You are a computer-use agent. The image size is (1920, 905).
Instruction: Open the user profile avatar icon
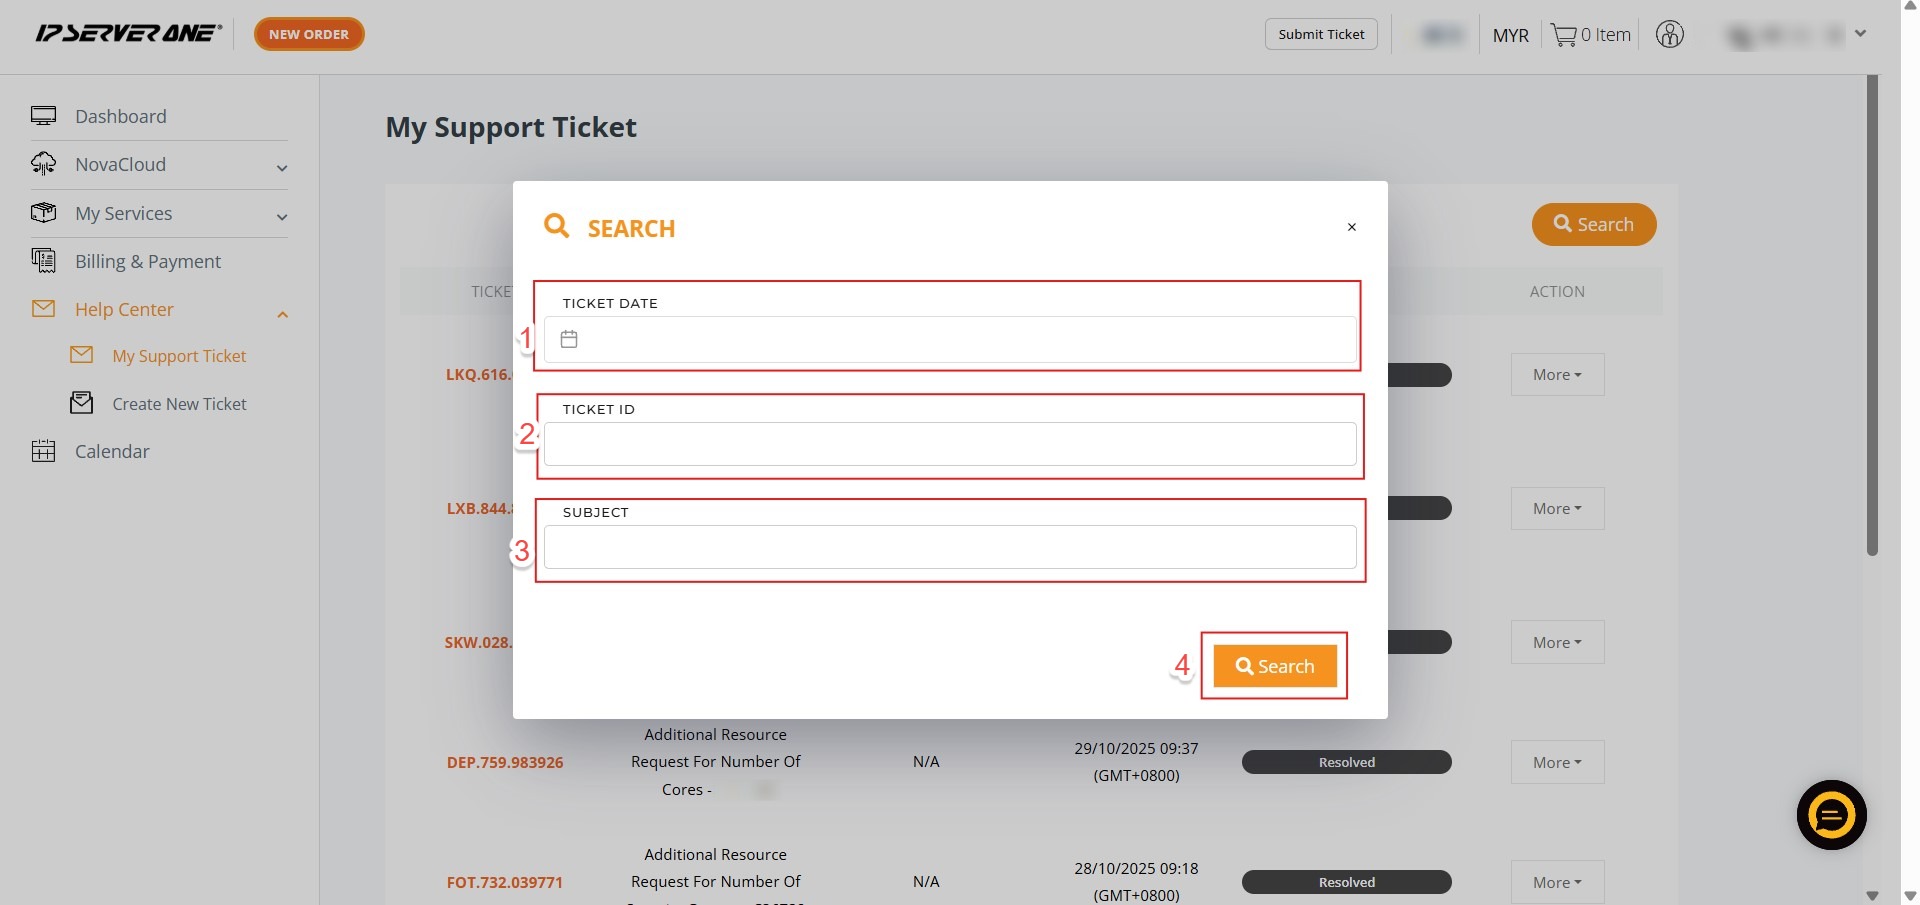point(1669,35)
